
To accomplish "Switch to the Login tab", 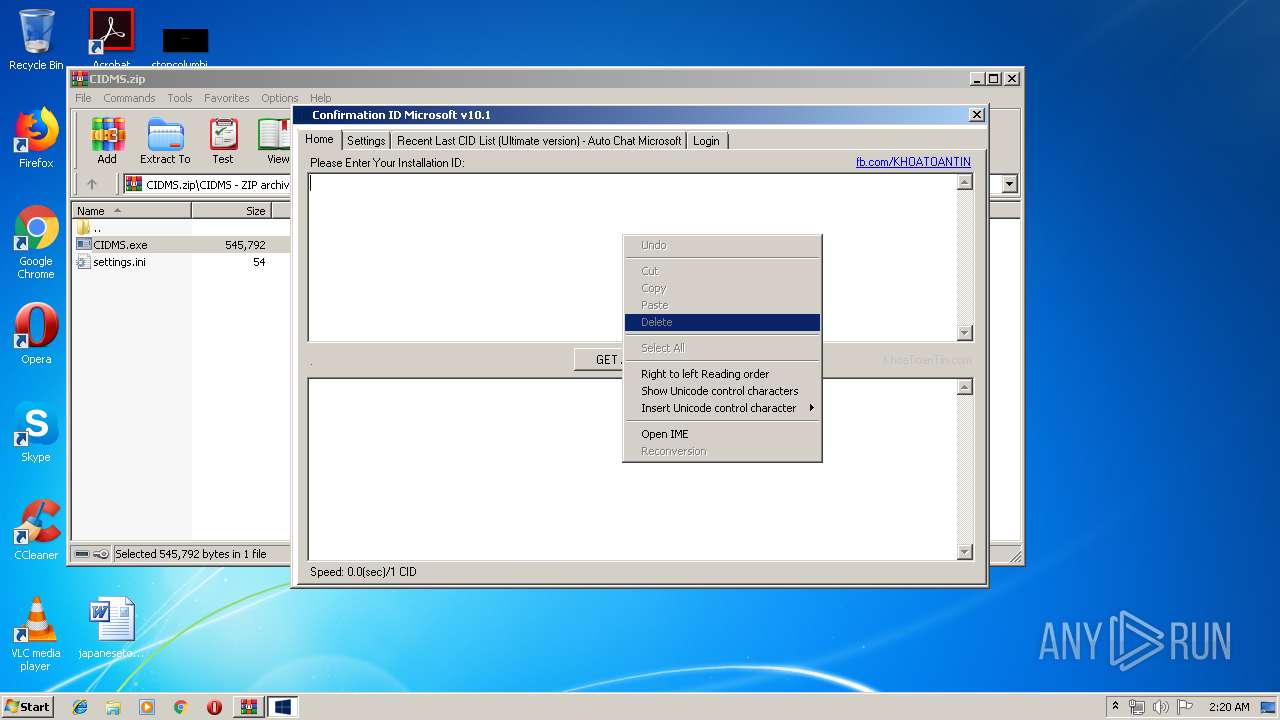I will point(706,141).
